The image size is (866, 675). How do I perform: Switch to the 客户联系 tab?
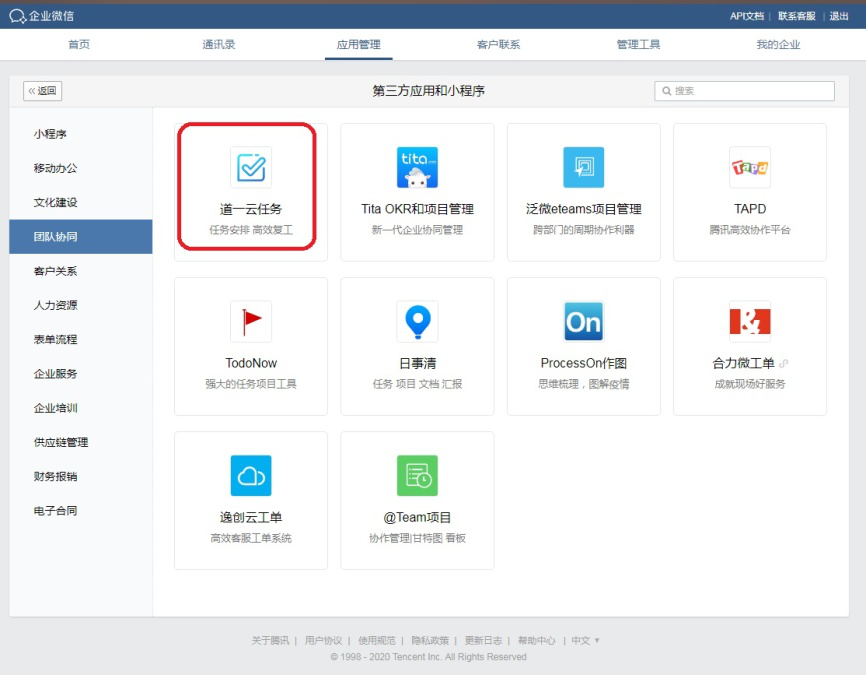tap(497, 44)
